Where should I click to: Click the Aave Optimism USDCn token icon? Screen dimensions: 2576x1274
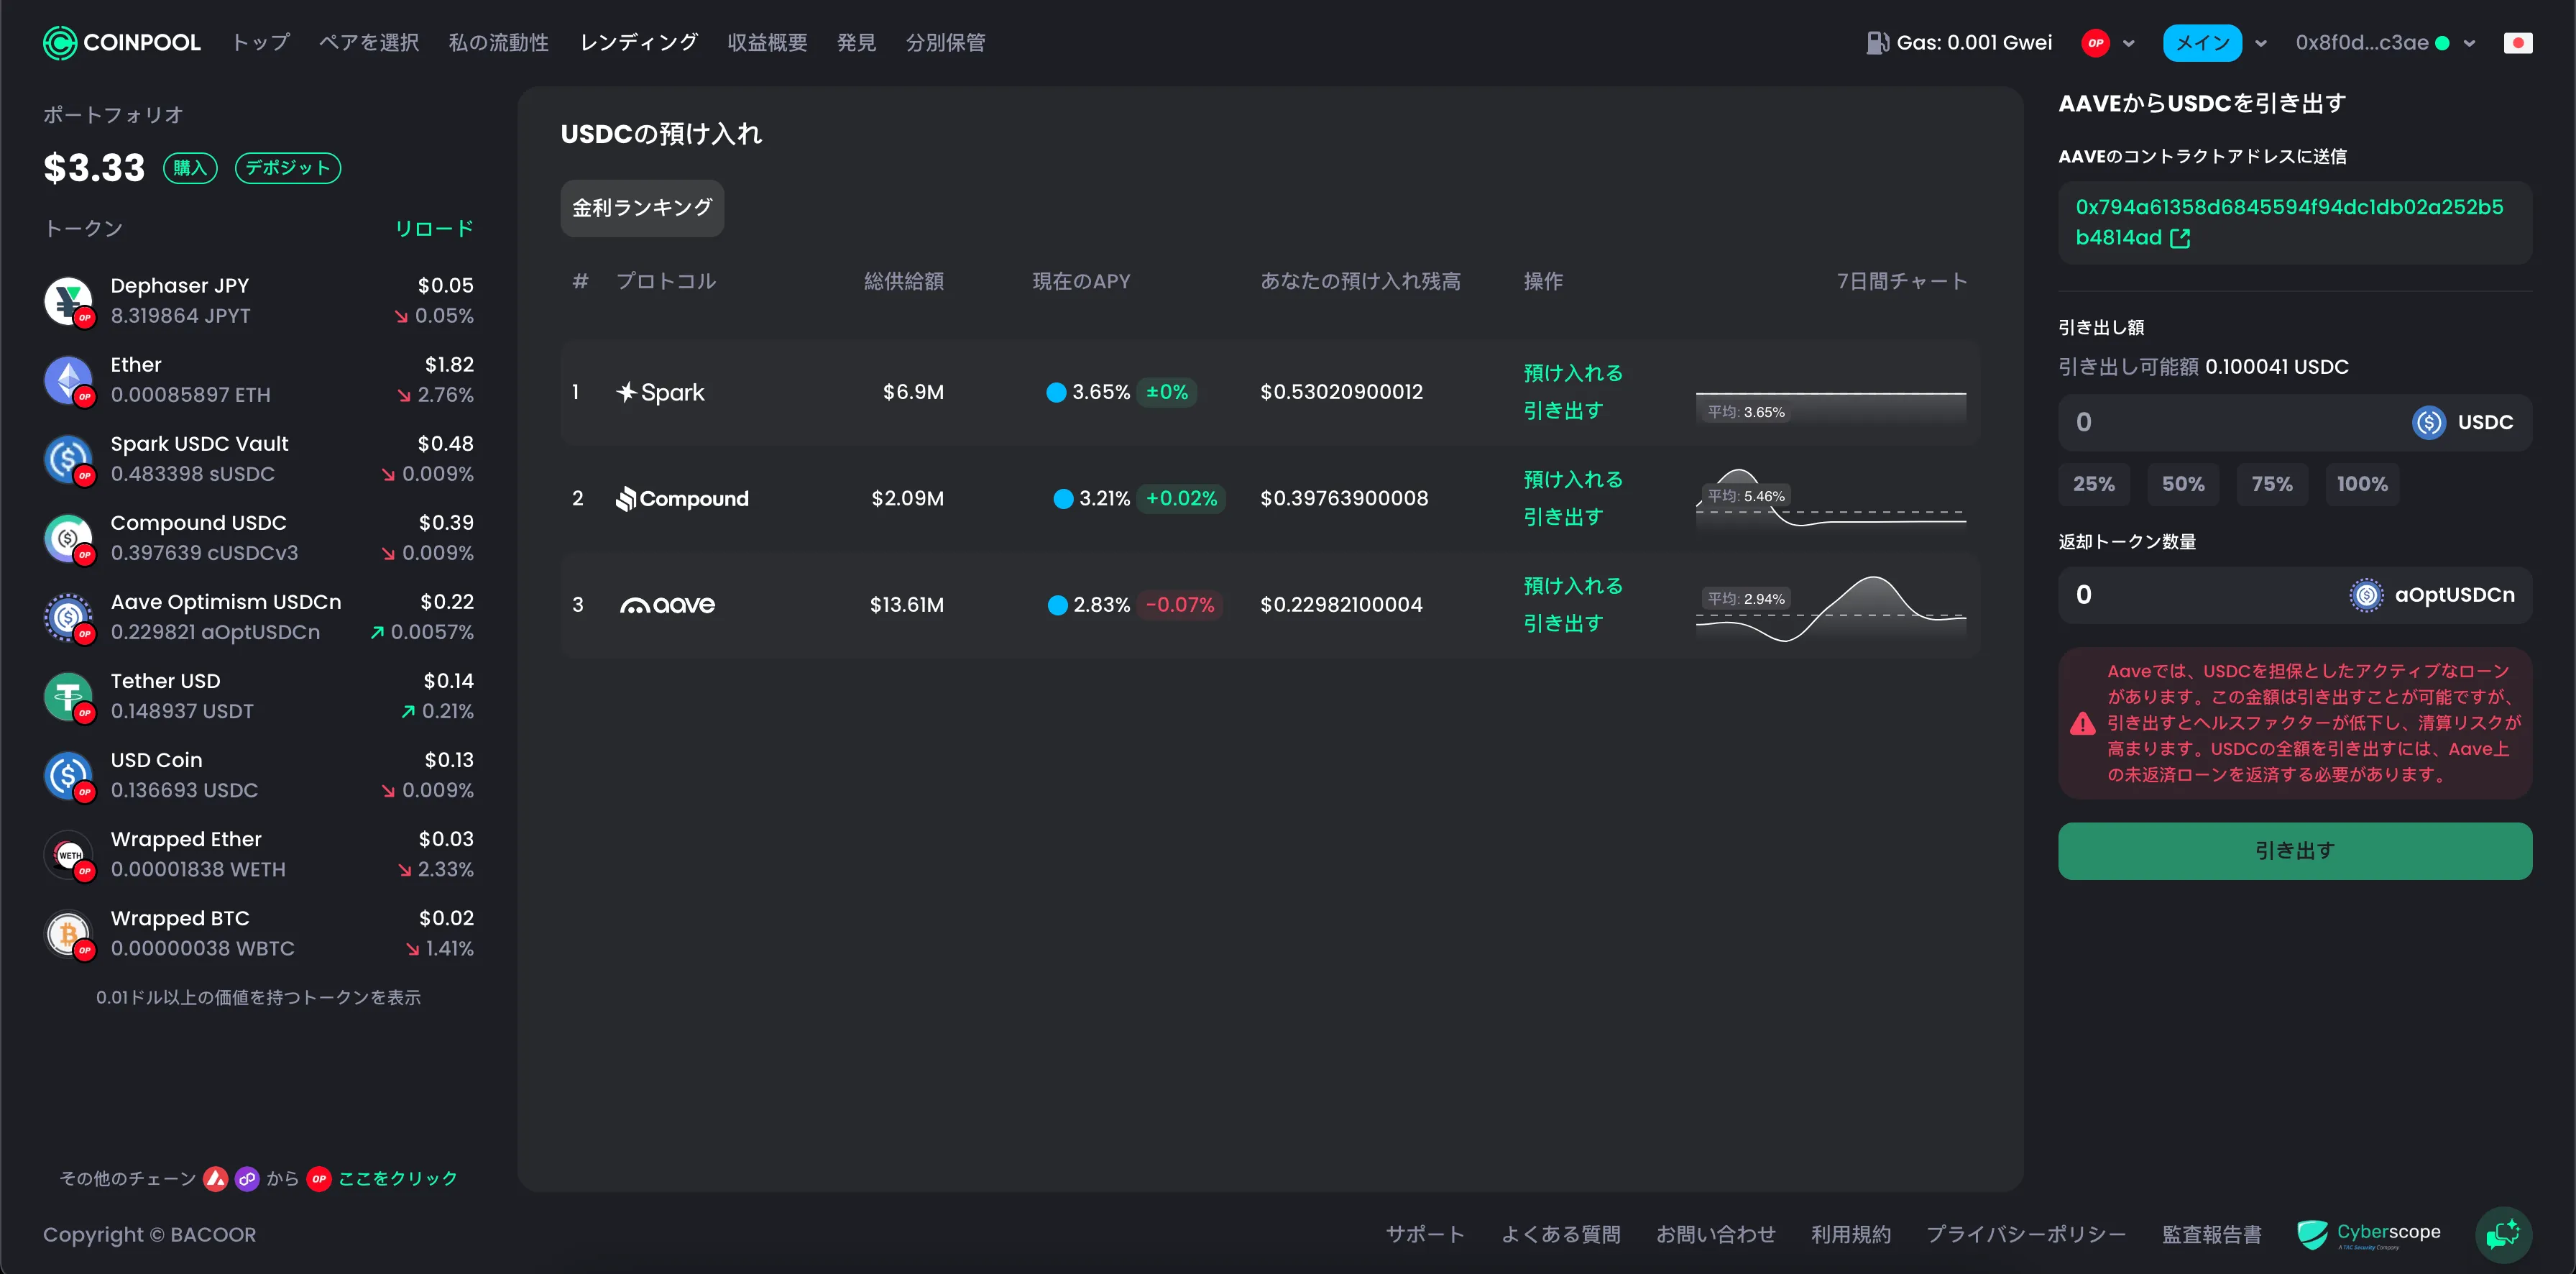pos(68,617)
